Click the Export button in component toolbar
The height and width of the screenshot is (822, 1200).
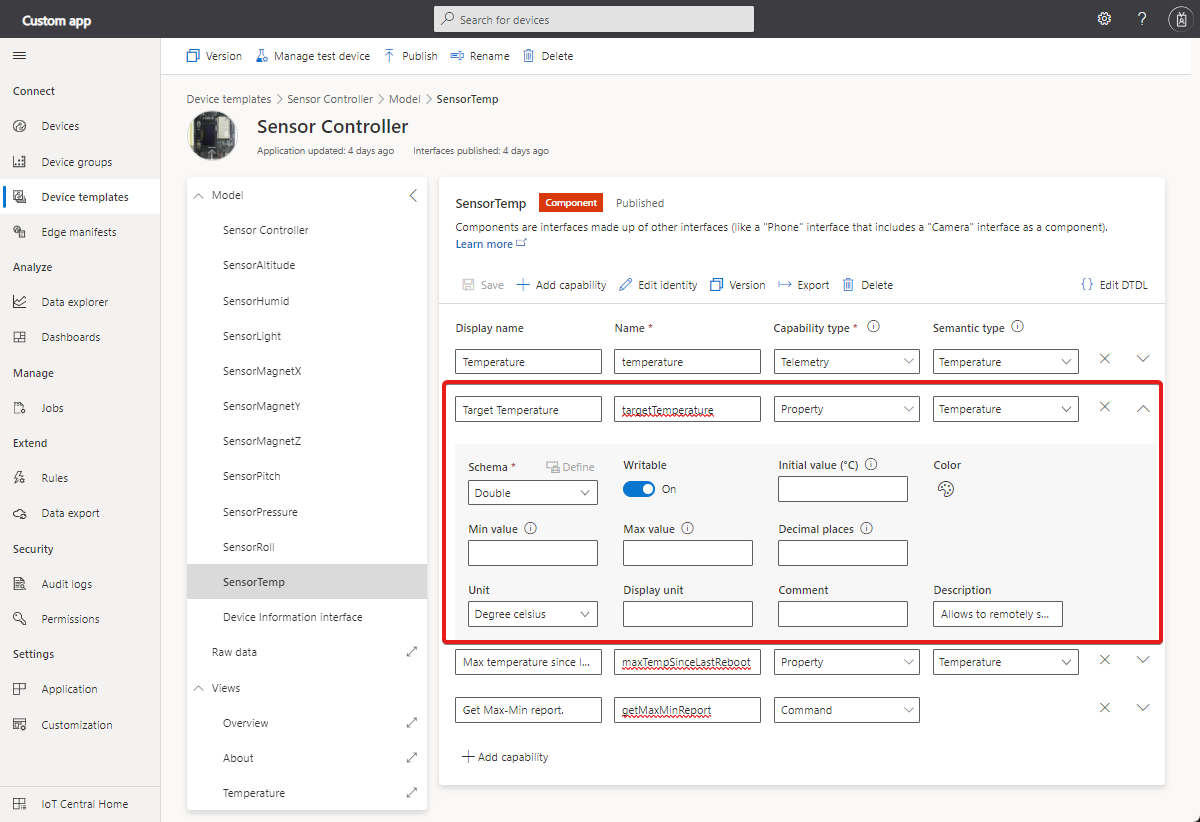point(803,285)
